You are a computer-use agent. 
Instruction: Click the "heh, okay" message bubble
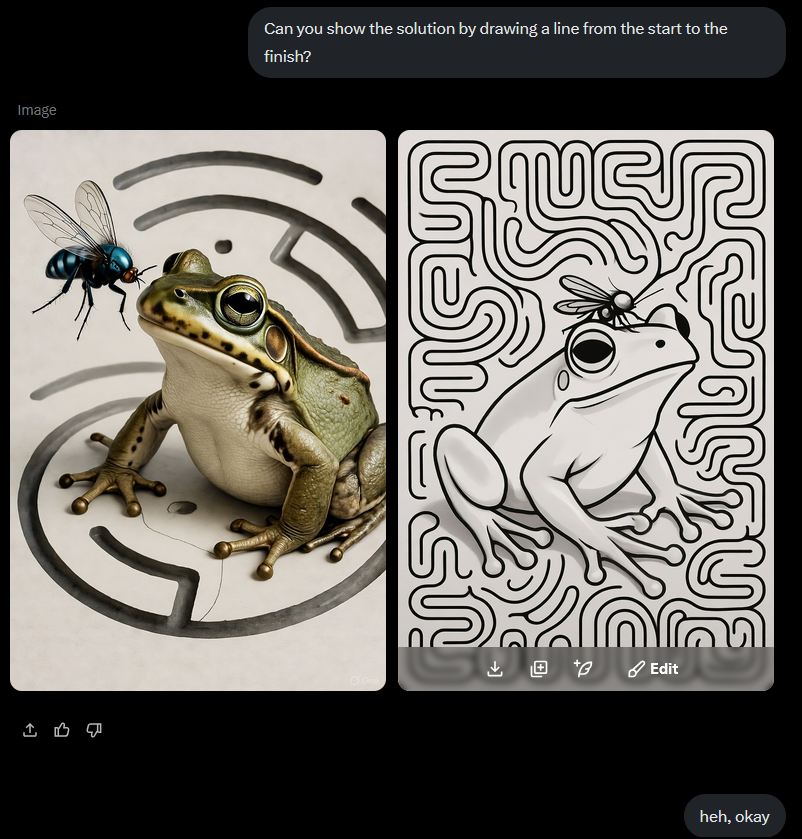point(735,817)
